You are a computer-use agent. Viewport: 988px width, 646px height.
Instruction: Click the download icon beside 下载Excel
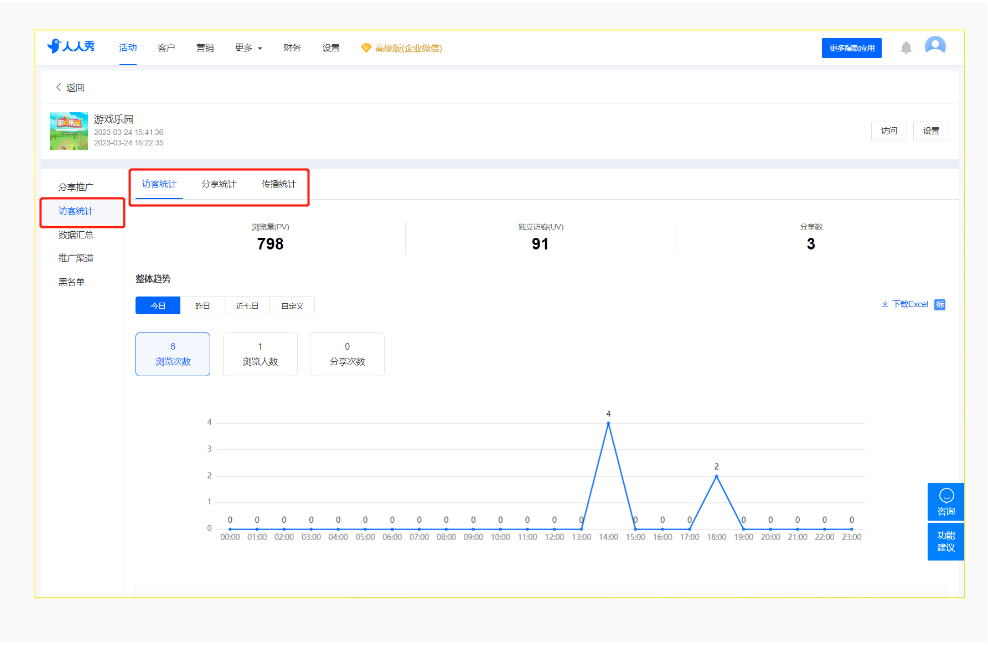coord(885,304)
